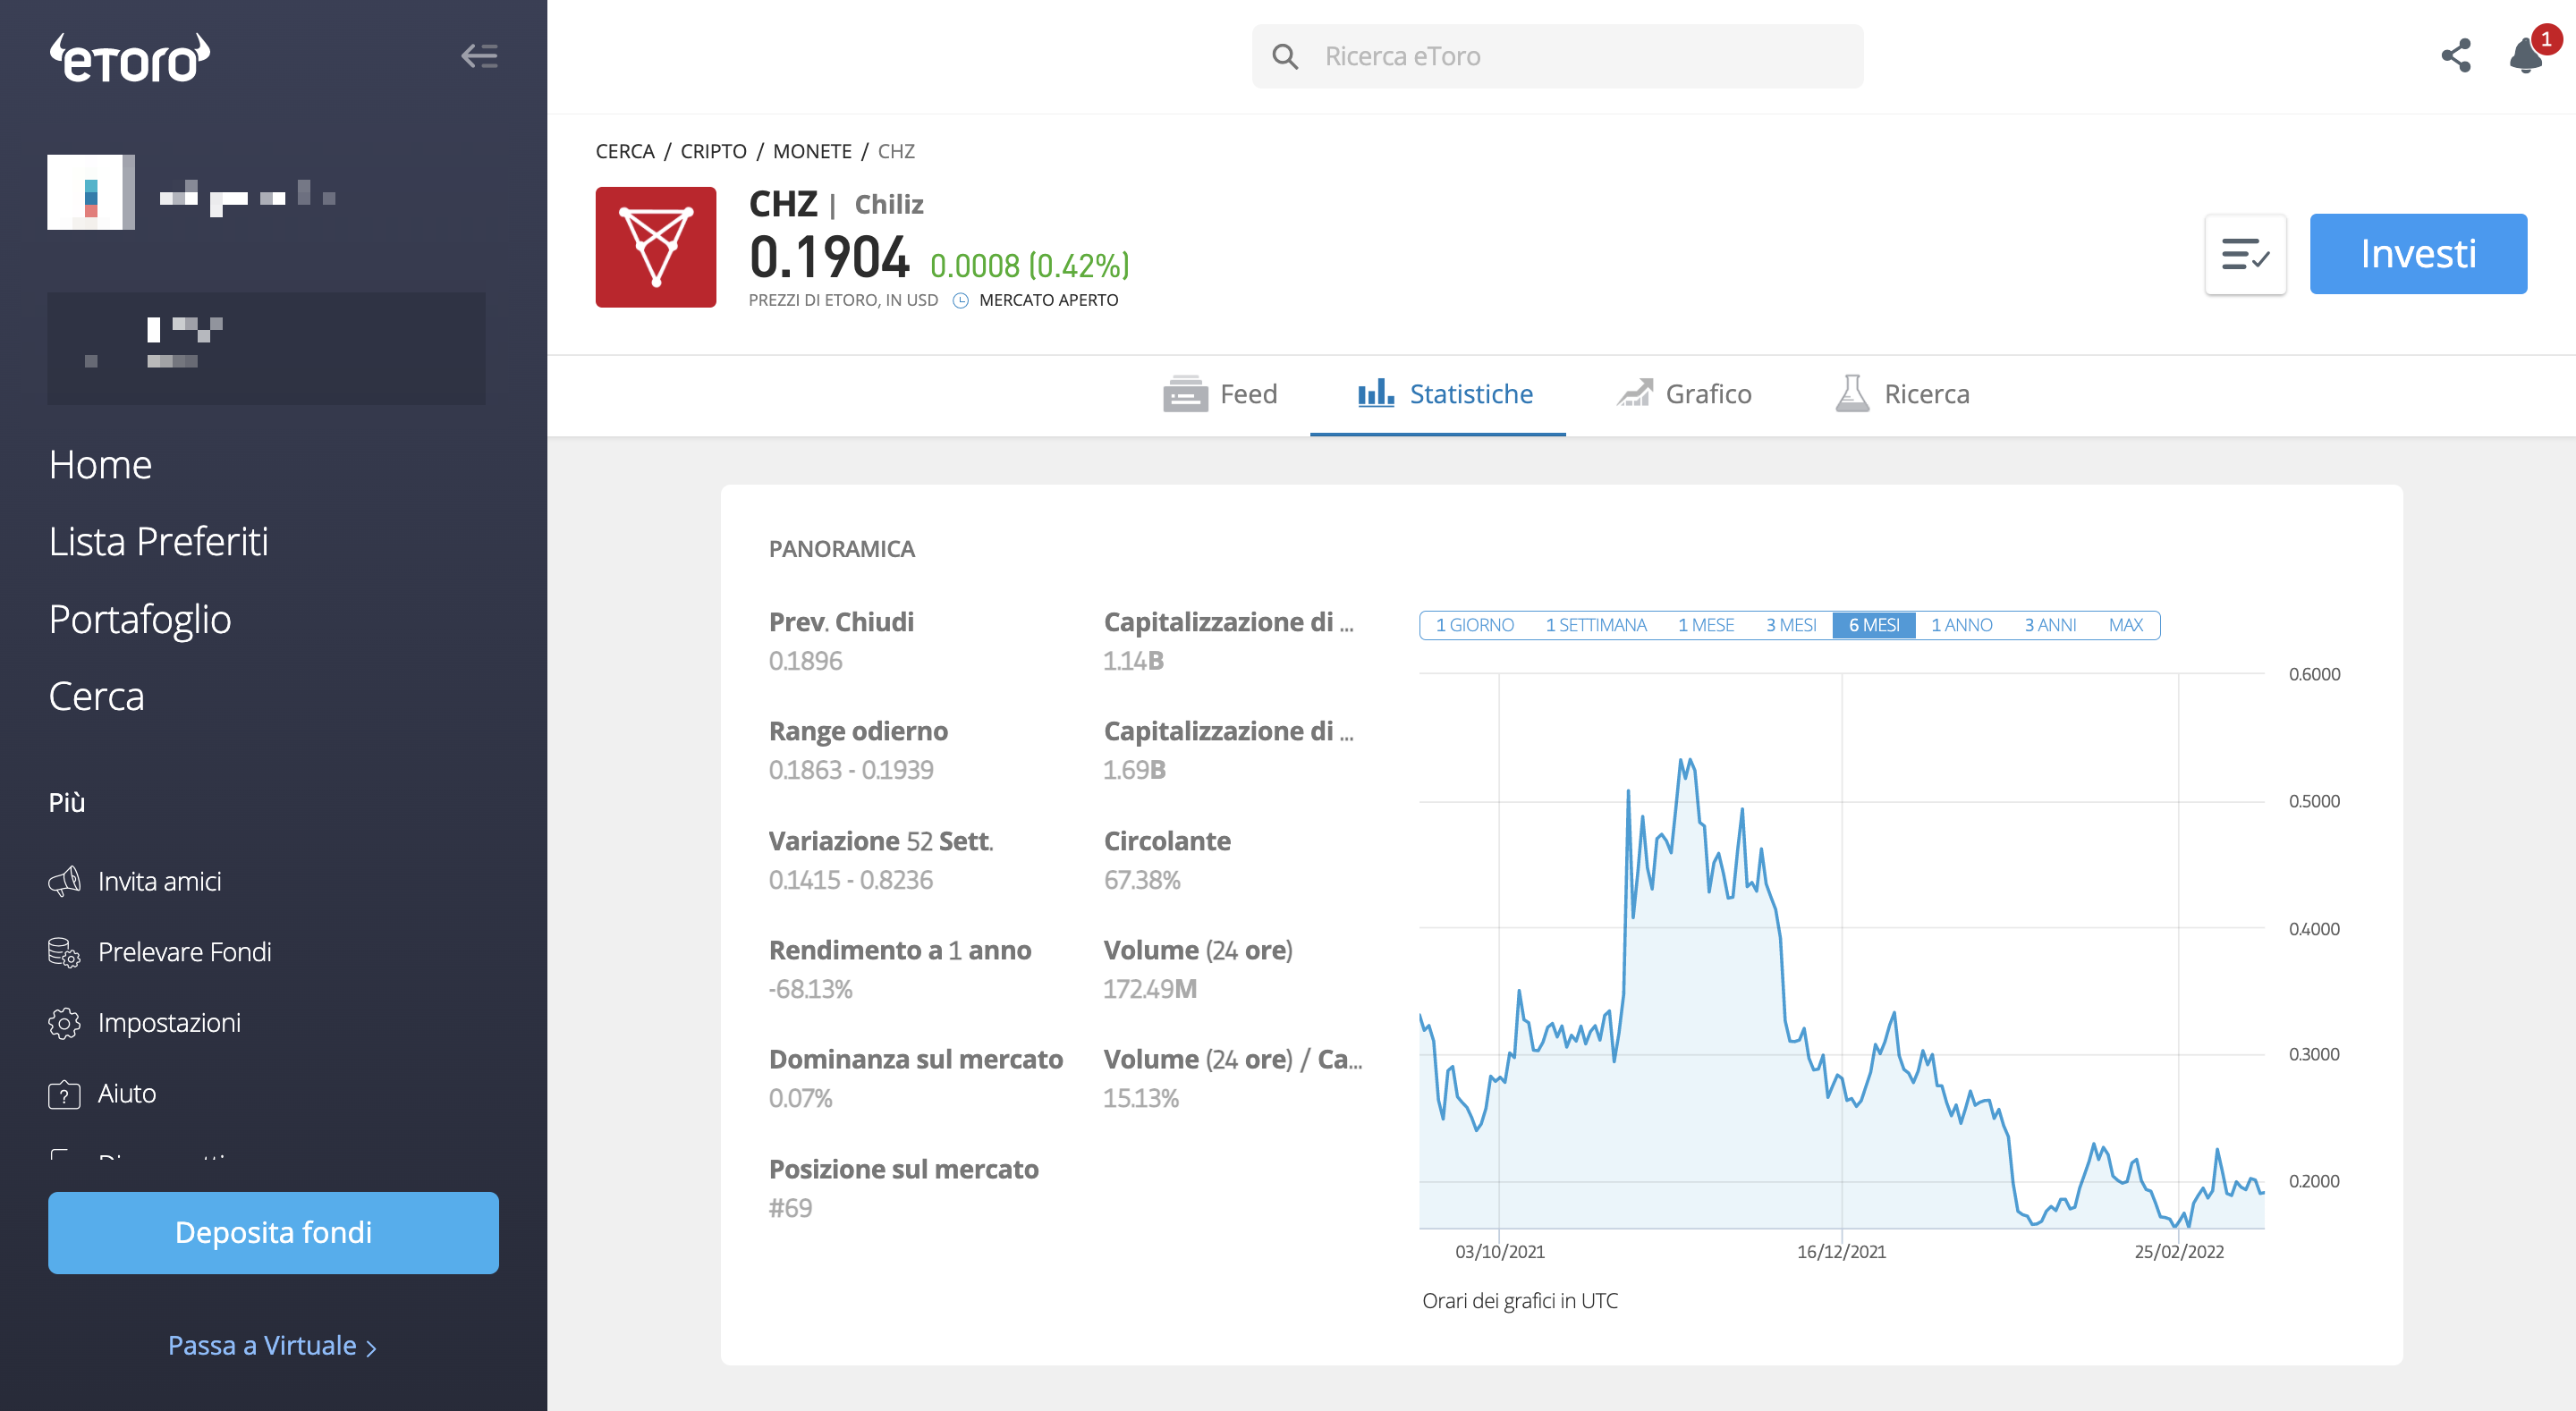Click the Aiuto help icon
The height and width of the screenshot is (1411, 2576).
click(64, 1094)
